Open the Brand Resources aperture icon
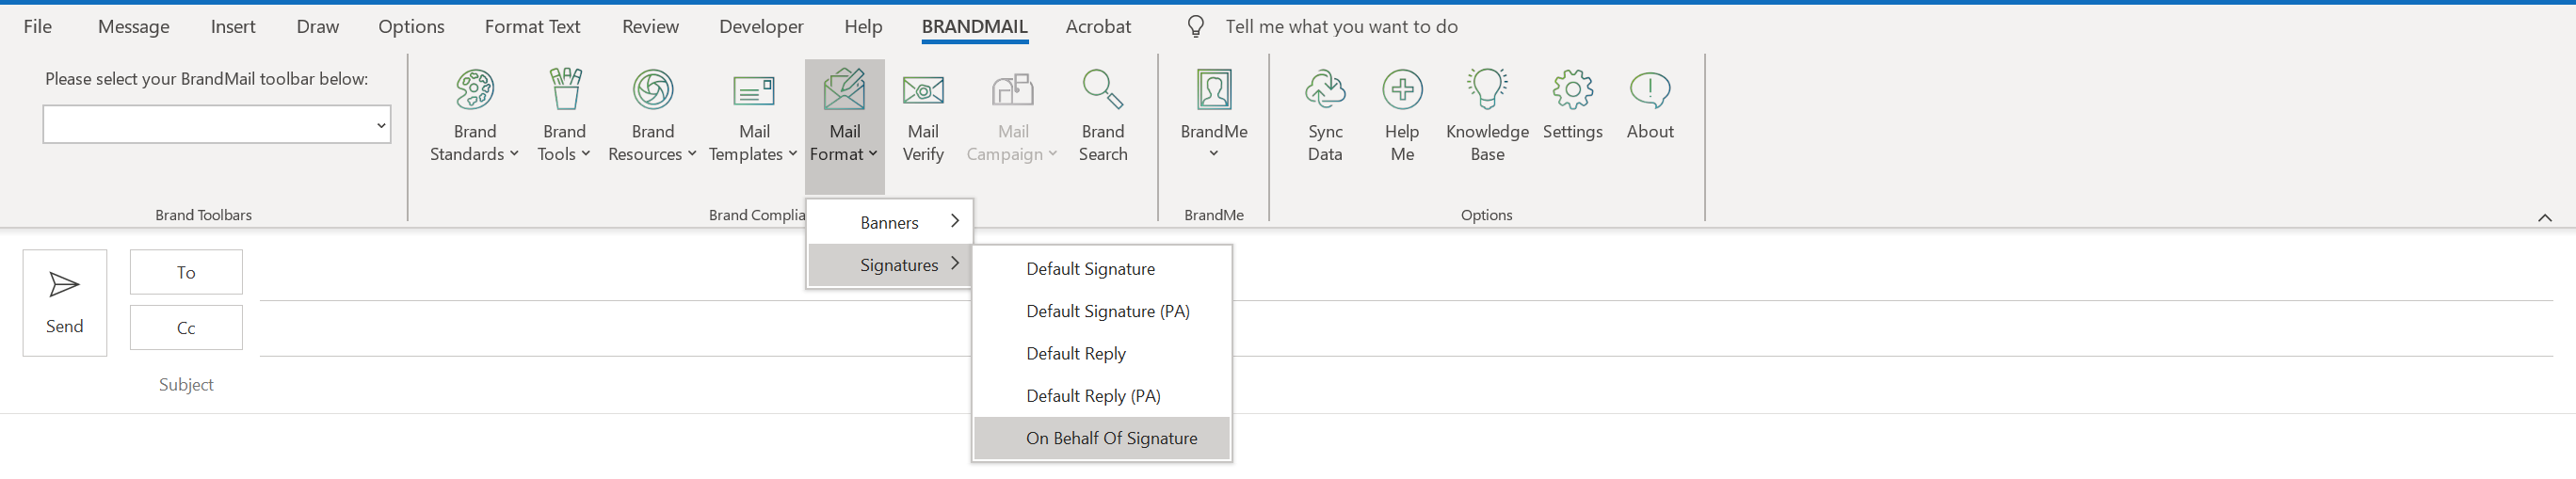Image resolution: width=2576 pixels, height=479 pixels. tap(653, 90)
